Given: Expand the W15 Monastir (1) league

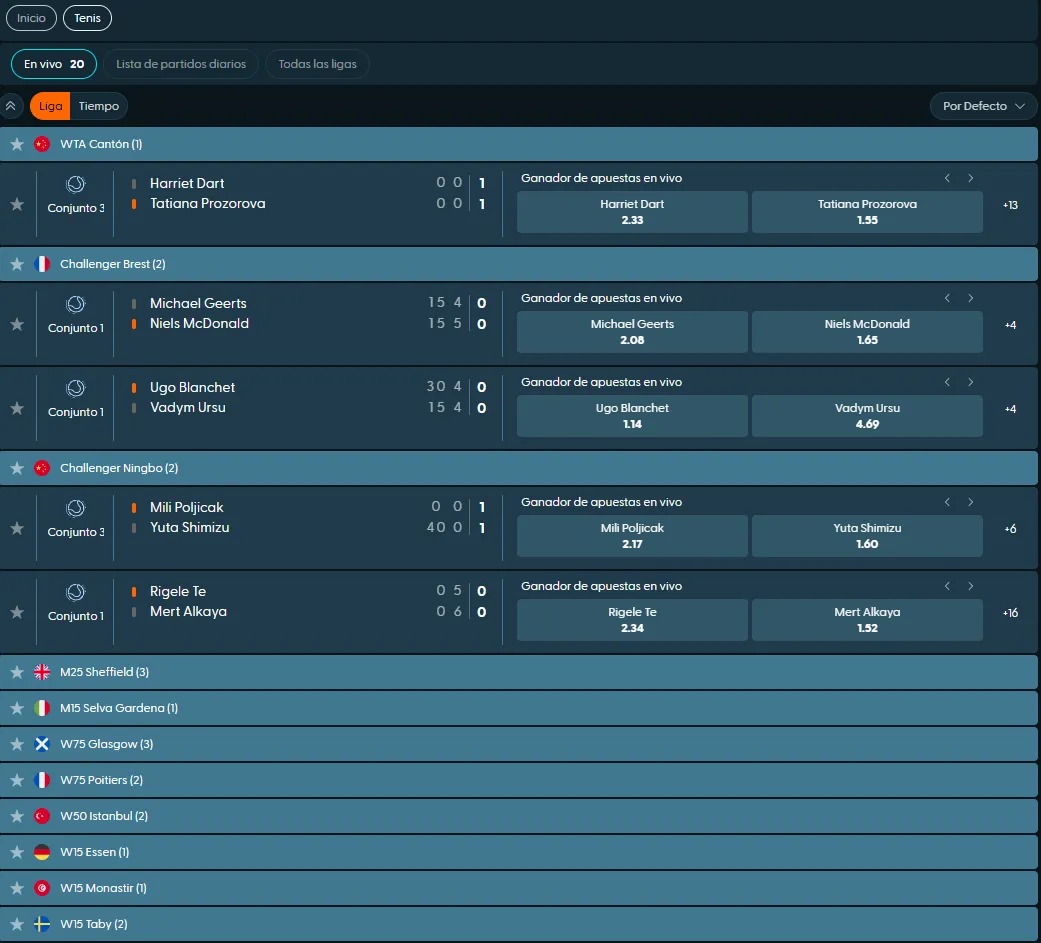Looking at the screenshot, I should point(519,888).
